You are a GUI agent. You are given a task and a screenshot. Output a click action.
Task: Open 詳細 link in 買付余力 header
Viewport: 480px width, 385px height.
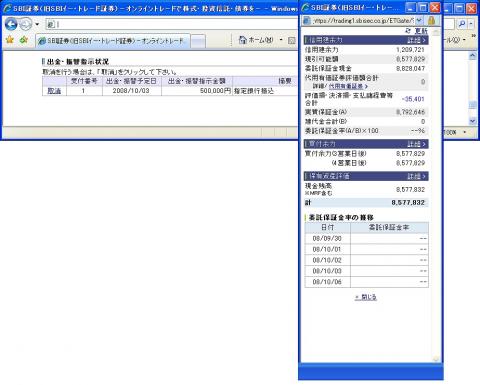point(416,144)
